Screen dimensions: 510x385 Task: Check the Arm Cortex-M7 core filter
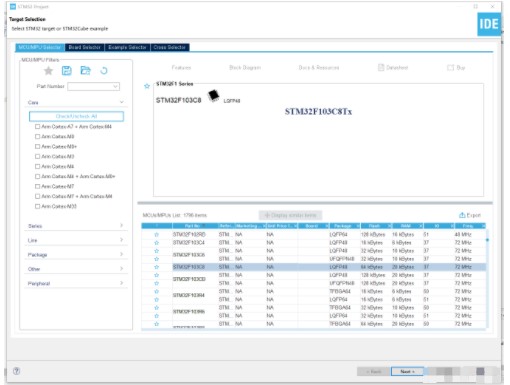coord(37,186)
